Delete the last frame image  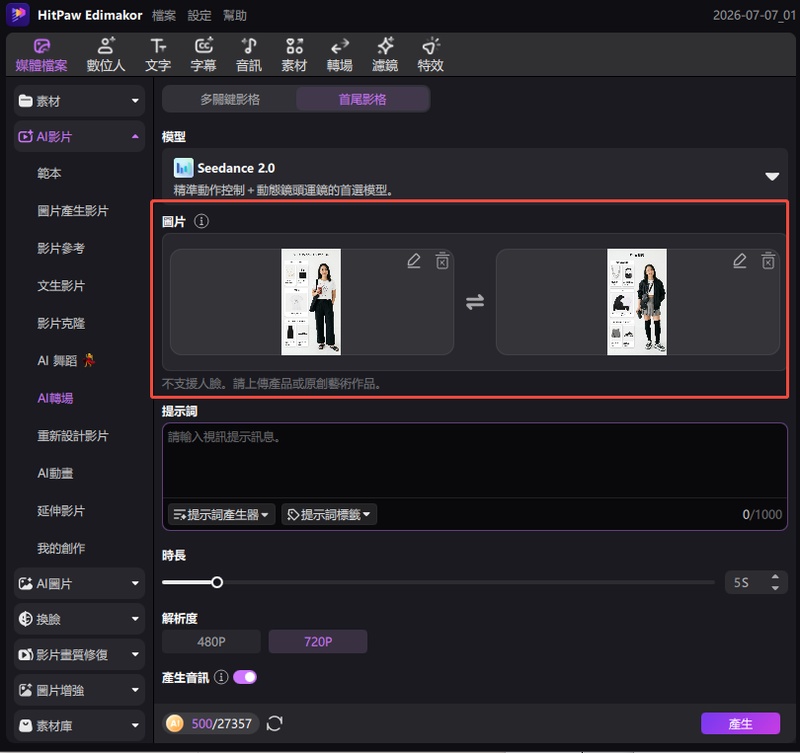[x=768, y=261]
